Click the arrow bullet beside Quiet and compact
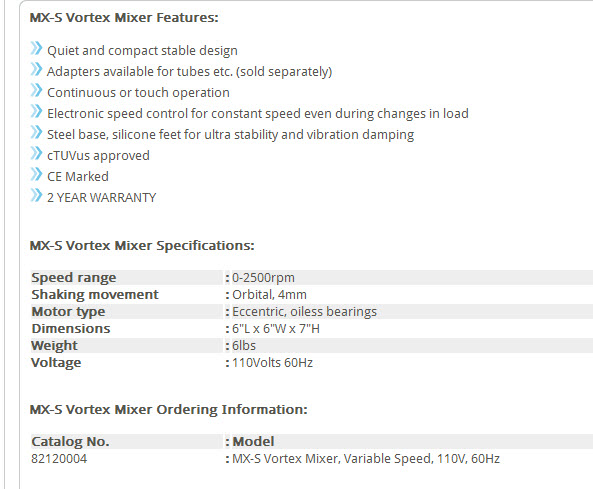Viewport: 593px width, 489px height. pos(36,48)
